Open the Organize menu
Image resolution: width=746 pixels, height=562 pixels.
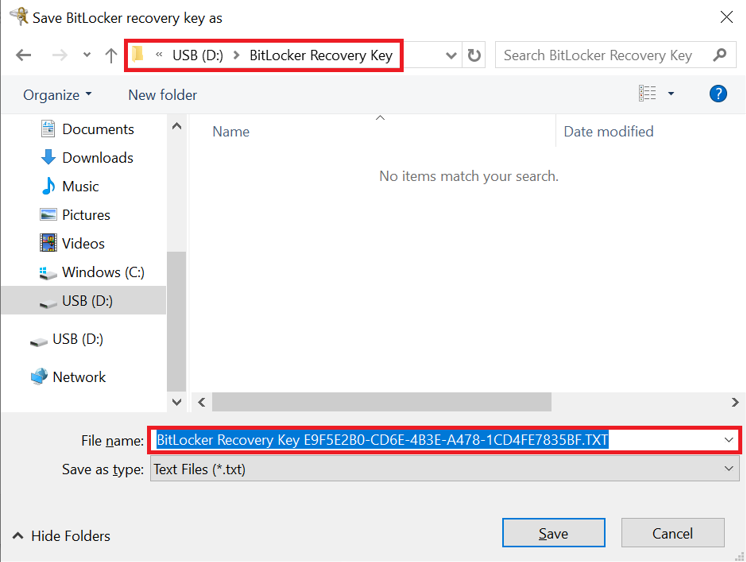coord(57,95)
